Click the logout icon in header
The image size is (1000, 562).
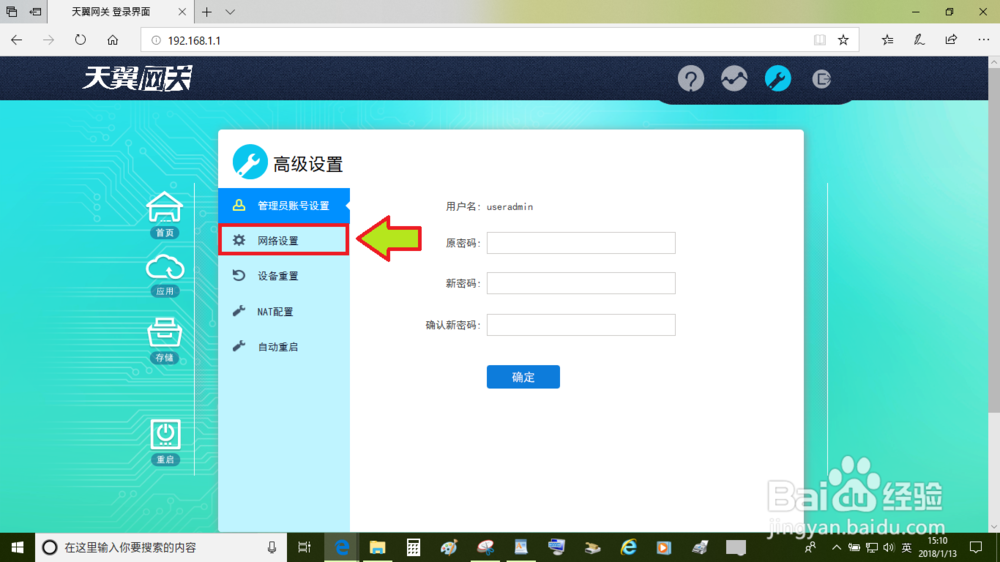point(821,79)
